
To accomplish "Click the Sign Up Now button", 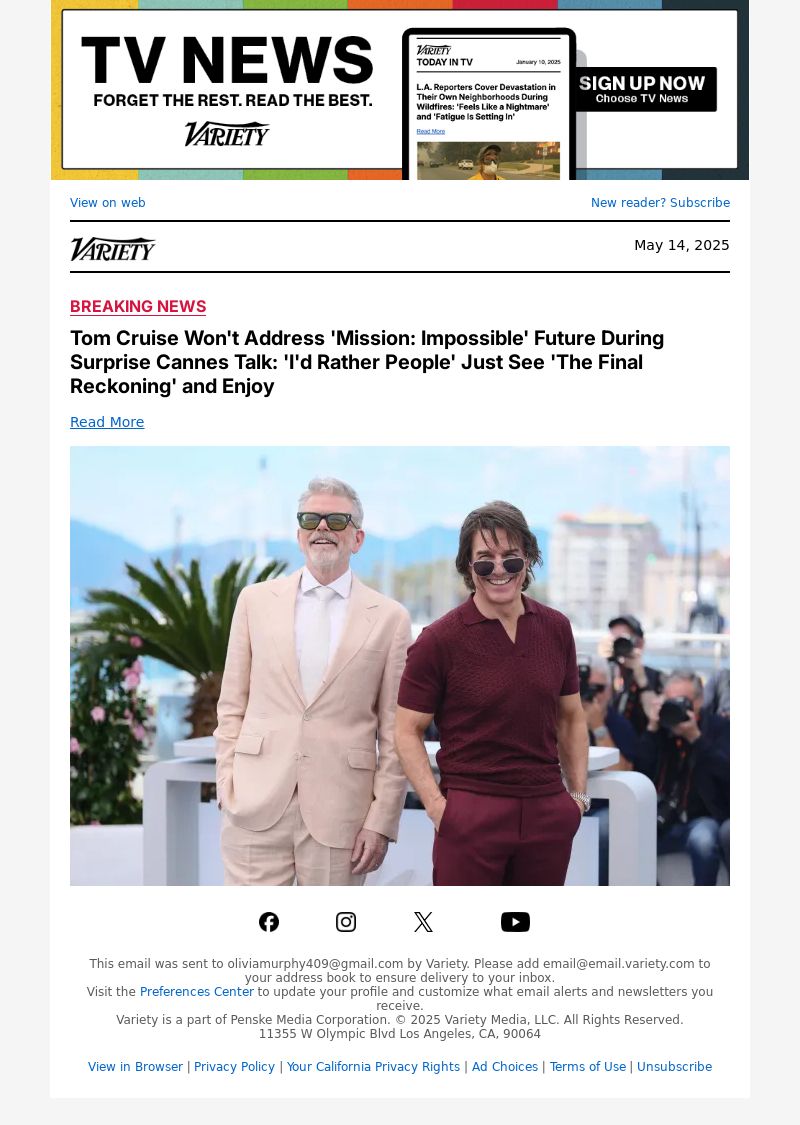I will point(642,89).
